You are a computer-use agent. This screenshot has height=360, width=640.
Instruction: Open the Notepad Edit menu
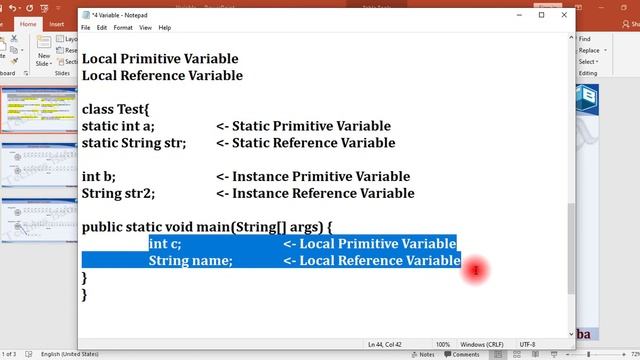[102, 28]
